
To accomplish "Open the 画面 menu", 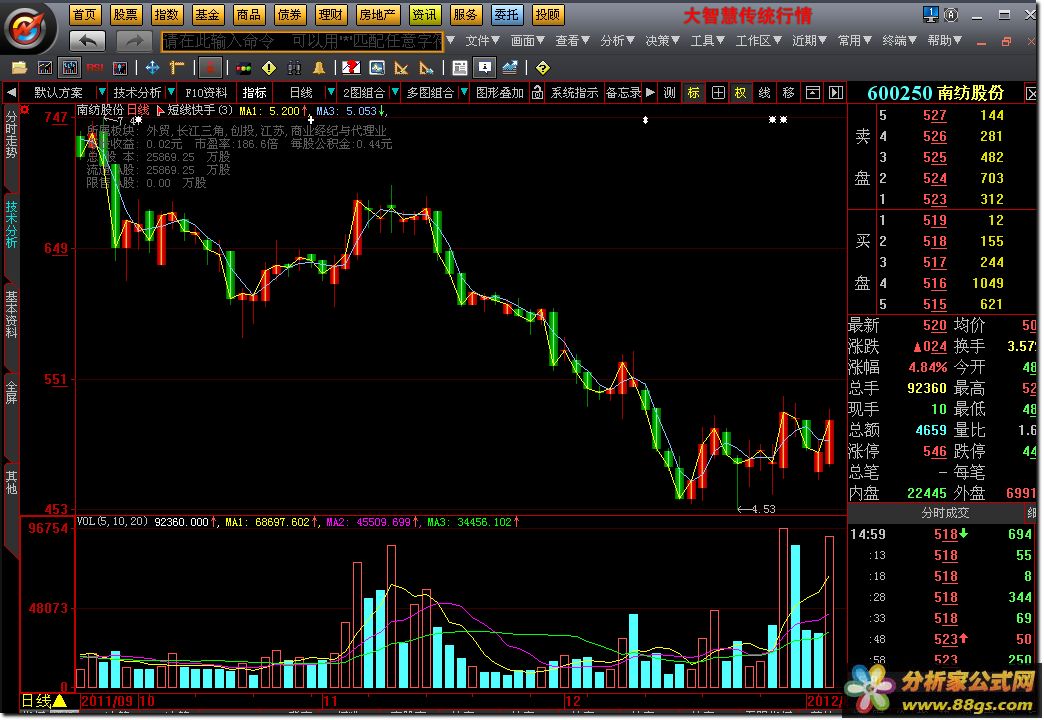I will pyautogui.click(x=527, y=41).
